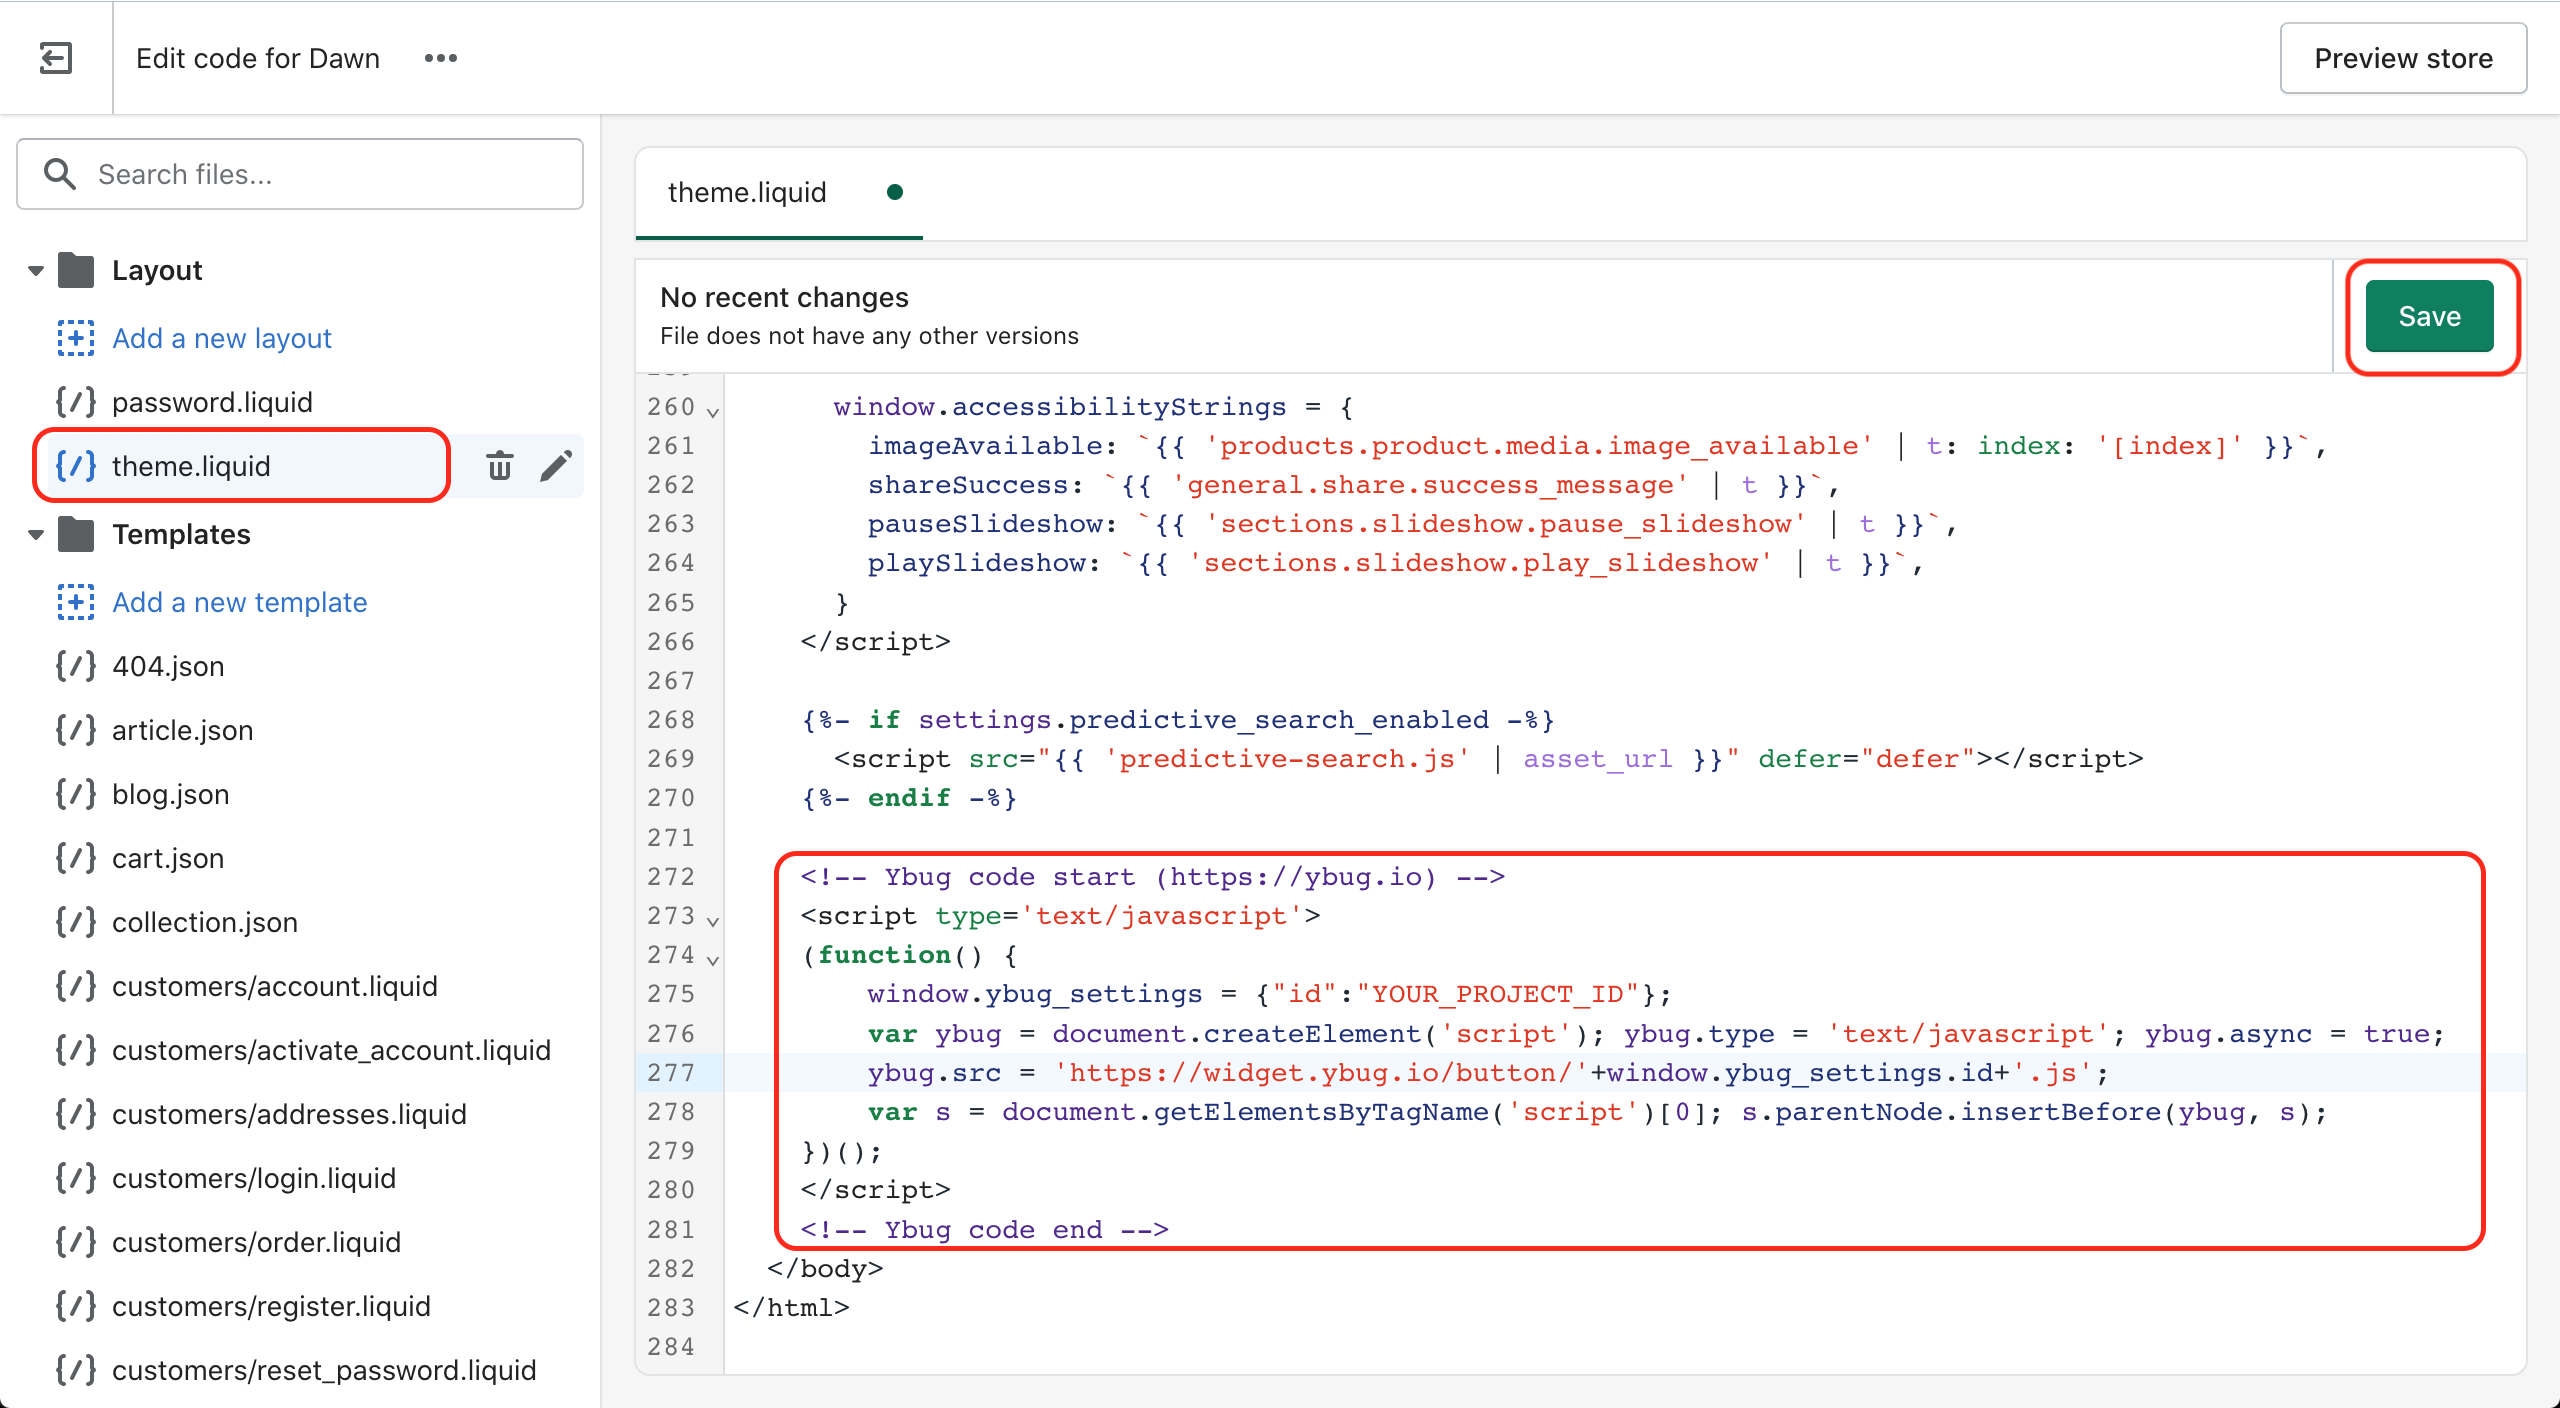The width and height of the screenshot is (2560, 1408).
Task: Rename theme.liquid with the pencil icon
Action: 556,466
